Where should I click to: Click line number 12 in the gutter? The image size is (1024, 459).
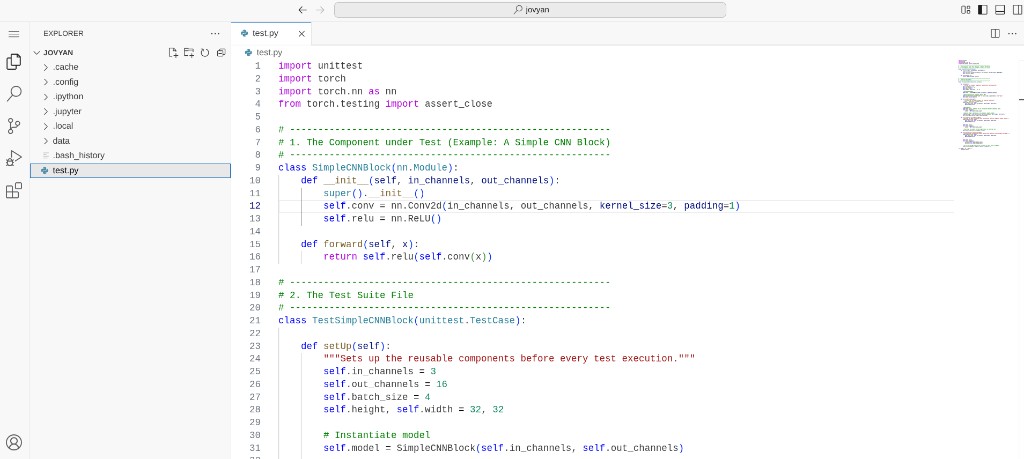pos(255,206)
